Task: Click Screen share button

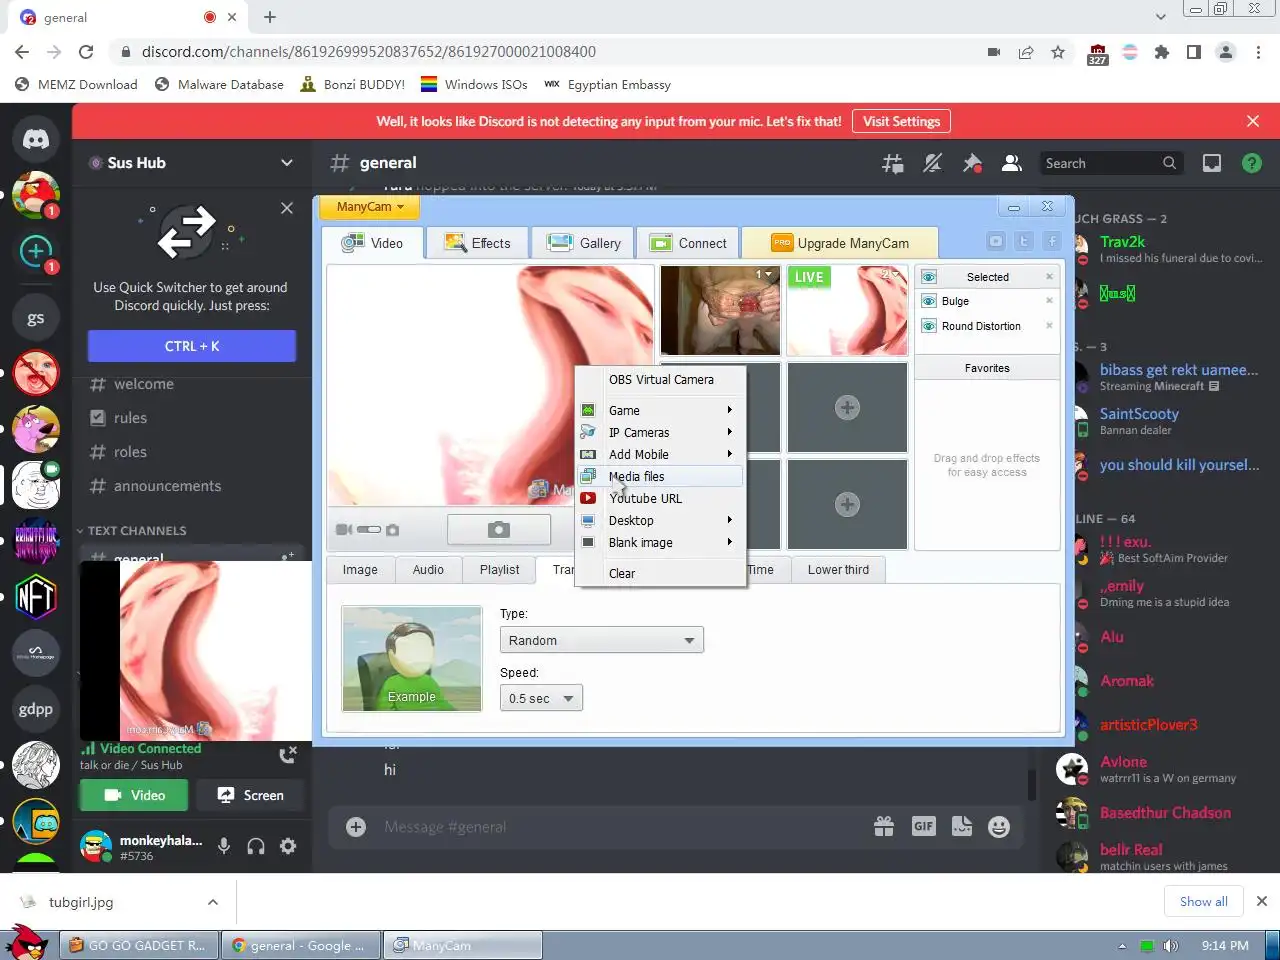Action: point(250,795)
